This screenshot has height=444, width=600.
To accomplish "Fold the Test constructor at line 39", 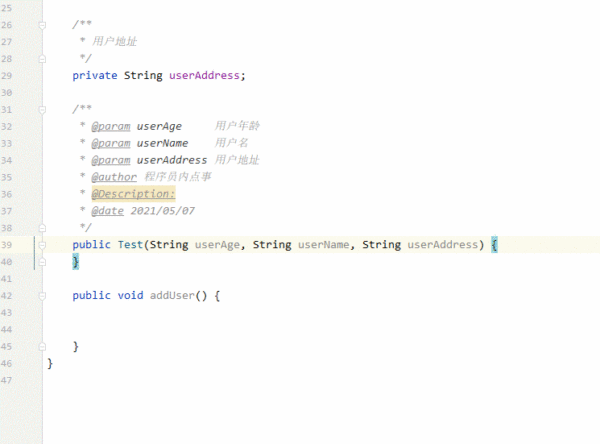I will (42, 245).
